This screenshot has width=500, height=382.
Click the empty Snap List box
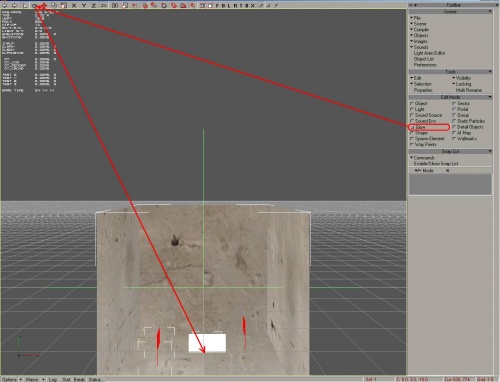pos(450,184)
